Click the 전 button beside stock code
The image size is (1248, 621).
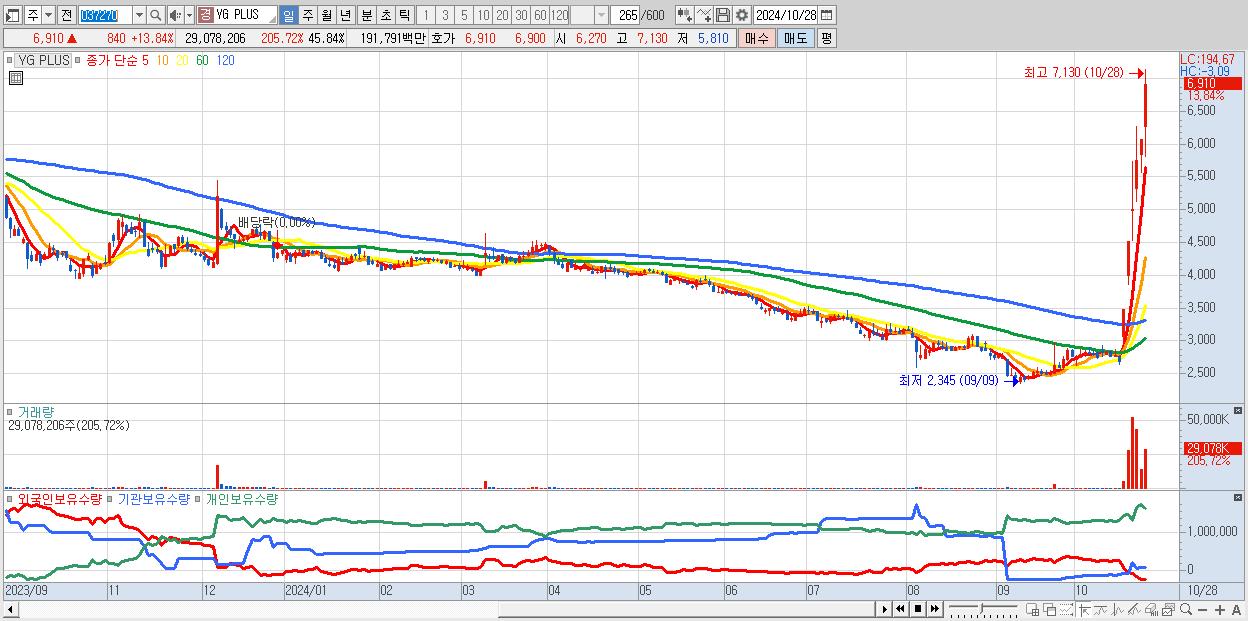[x=66, y=15]
